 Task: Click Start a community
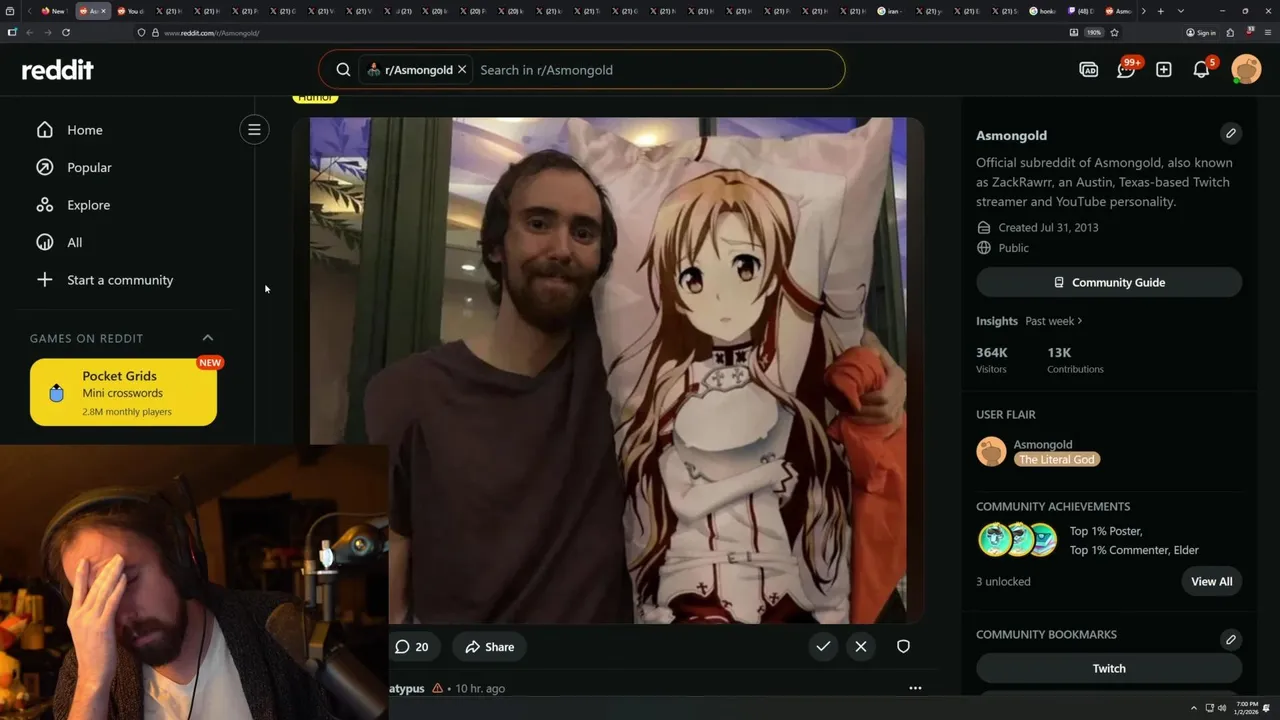click(x=120, y=280)
